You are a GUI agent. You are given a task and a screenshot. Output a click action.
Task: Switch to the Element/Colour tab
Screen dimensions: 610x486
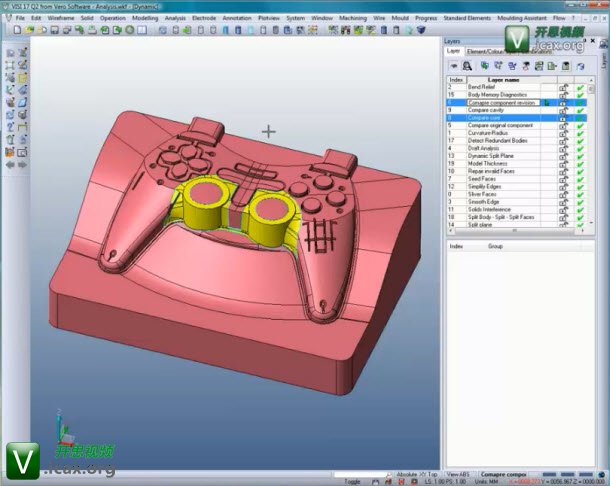tap(484, 51)
